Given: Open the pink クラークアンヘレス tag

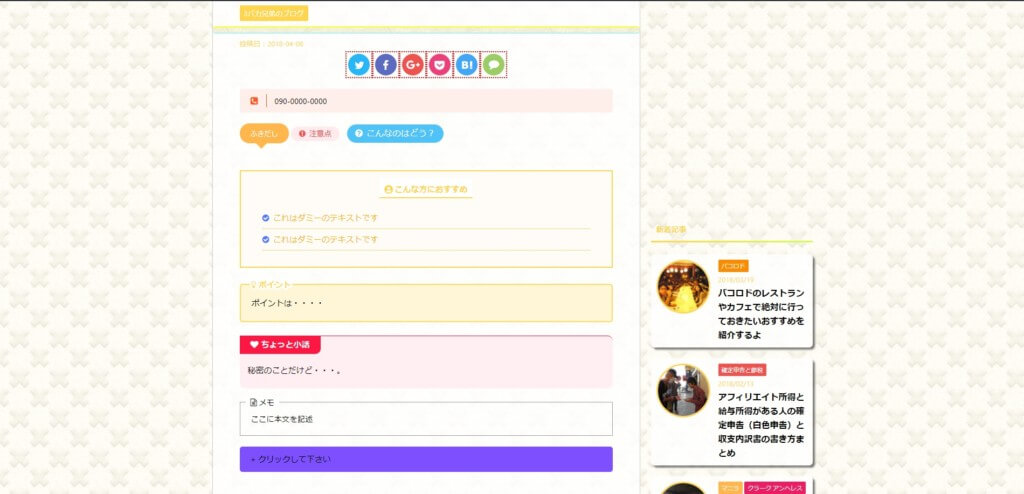Looking at the screenshot, I should [x=775, y=488].
